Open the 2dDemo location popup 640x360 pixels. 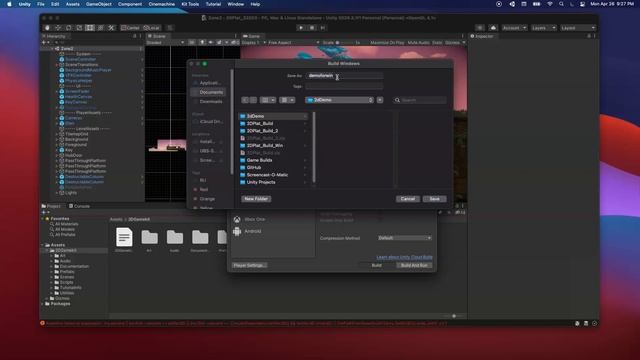[339, 100]
